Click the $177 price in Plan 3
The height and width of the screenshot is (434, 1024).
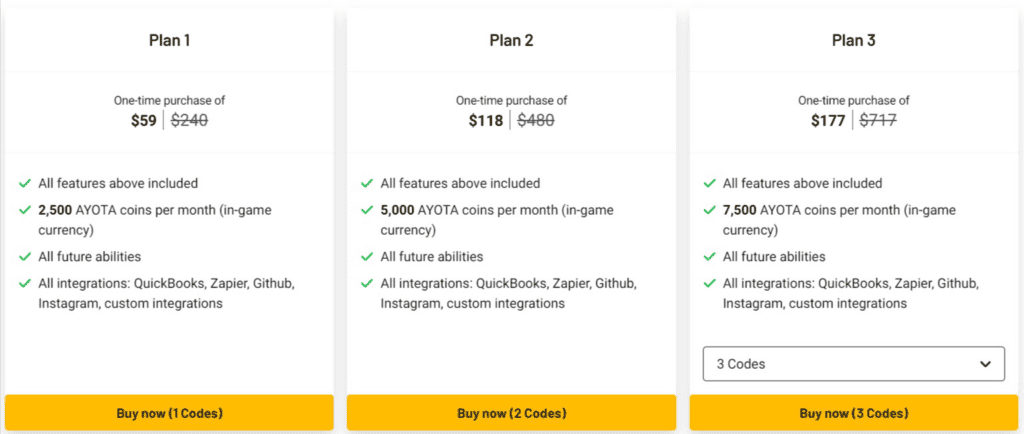828,121
